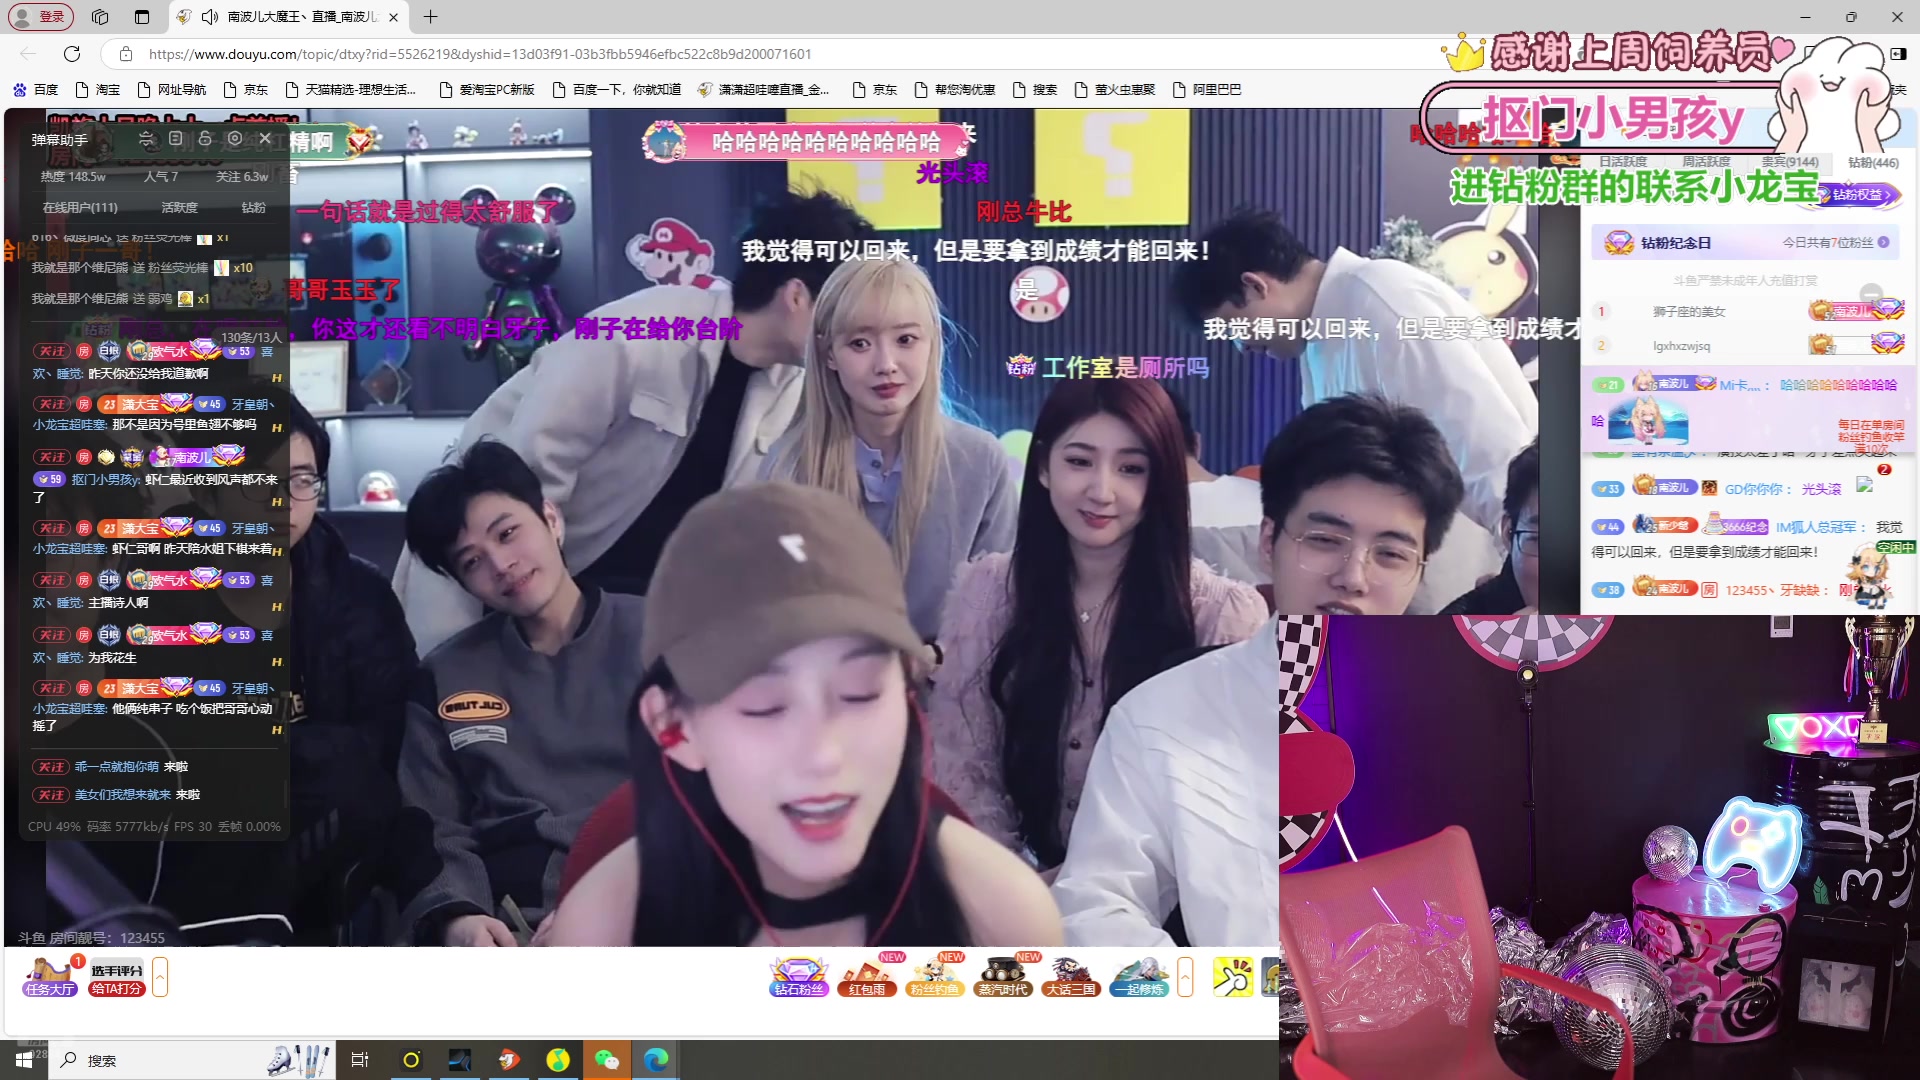Expand the right game icons up-arrow
1920x1080 pixels.
1185,977
